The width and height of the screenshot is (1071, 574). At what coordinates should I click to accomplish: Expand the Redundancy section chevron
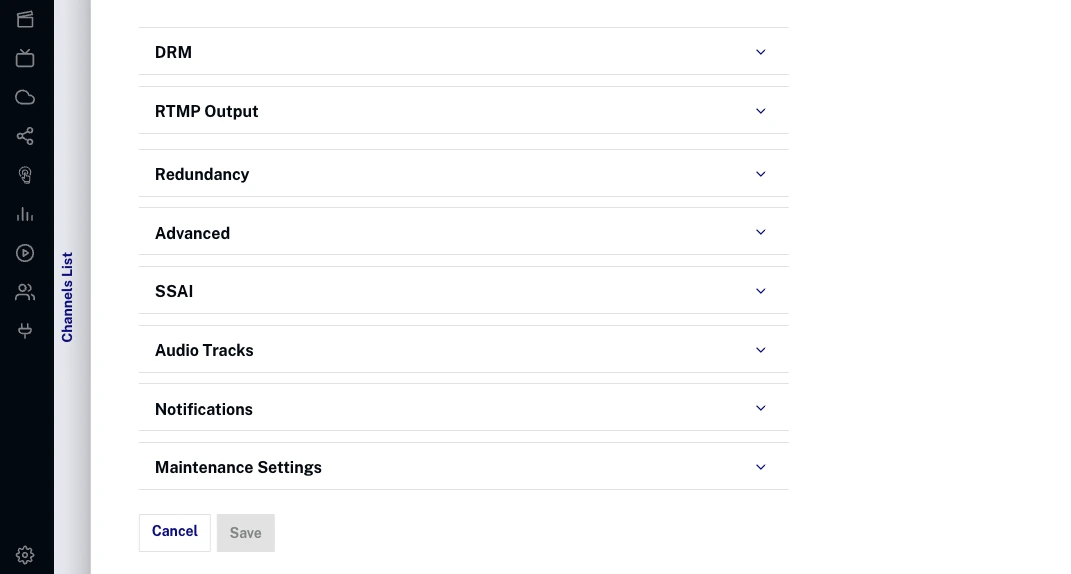(760, 174)
